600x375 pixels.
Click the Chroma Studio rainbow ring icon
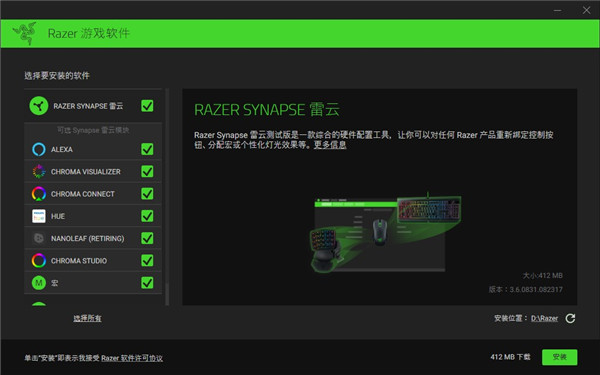(39, 261)
